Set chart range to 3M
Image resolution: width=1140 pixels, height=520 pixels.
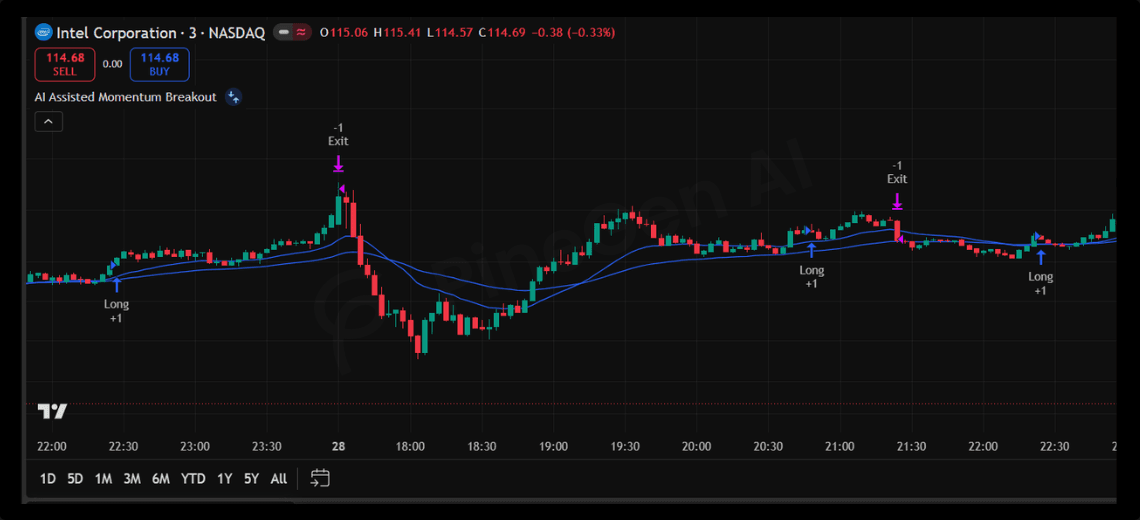tap(132, 479)
